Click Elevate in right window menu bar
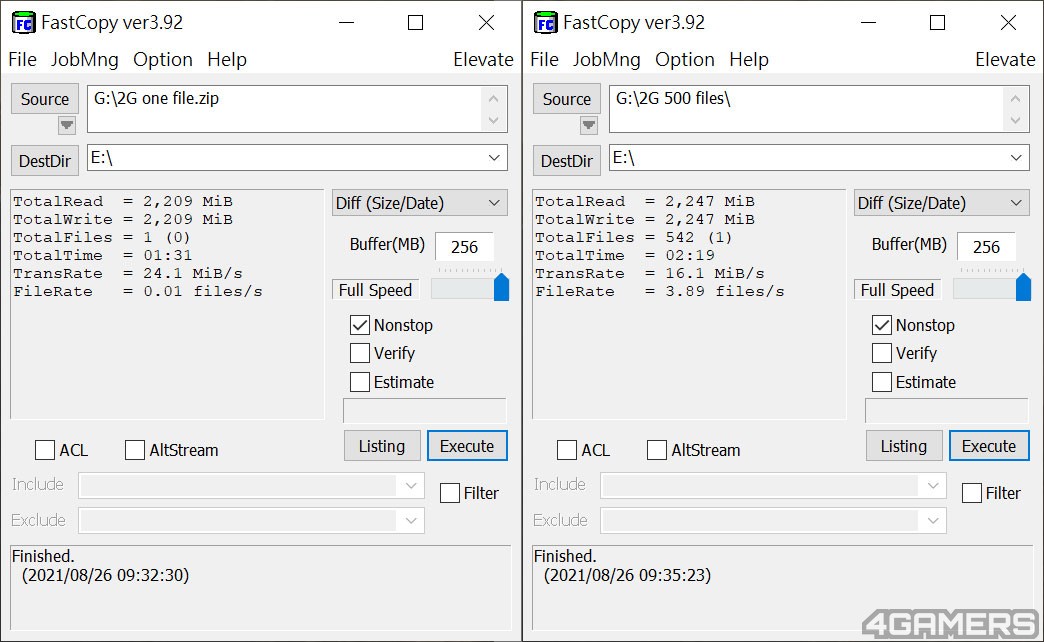 tap(1005, 59)
